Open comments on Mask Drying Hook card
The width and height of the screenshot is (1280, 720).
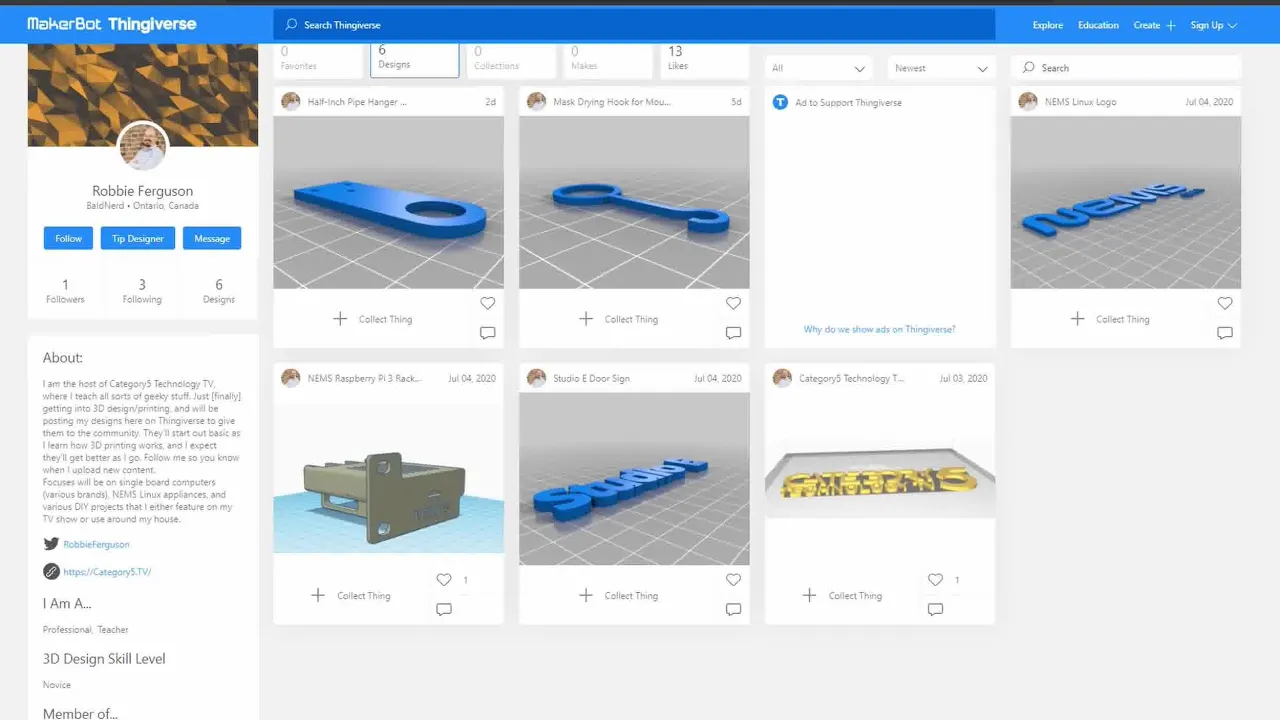pos(733,333)
